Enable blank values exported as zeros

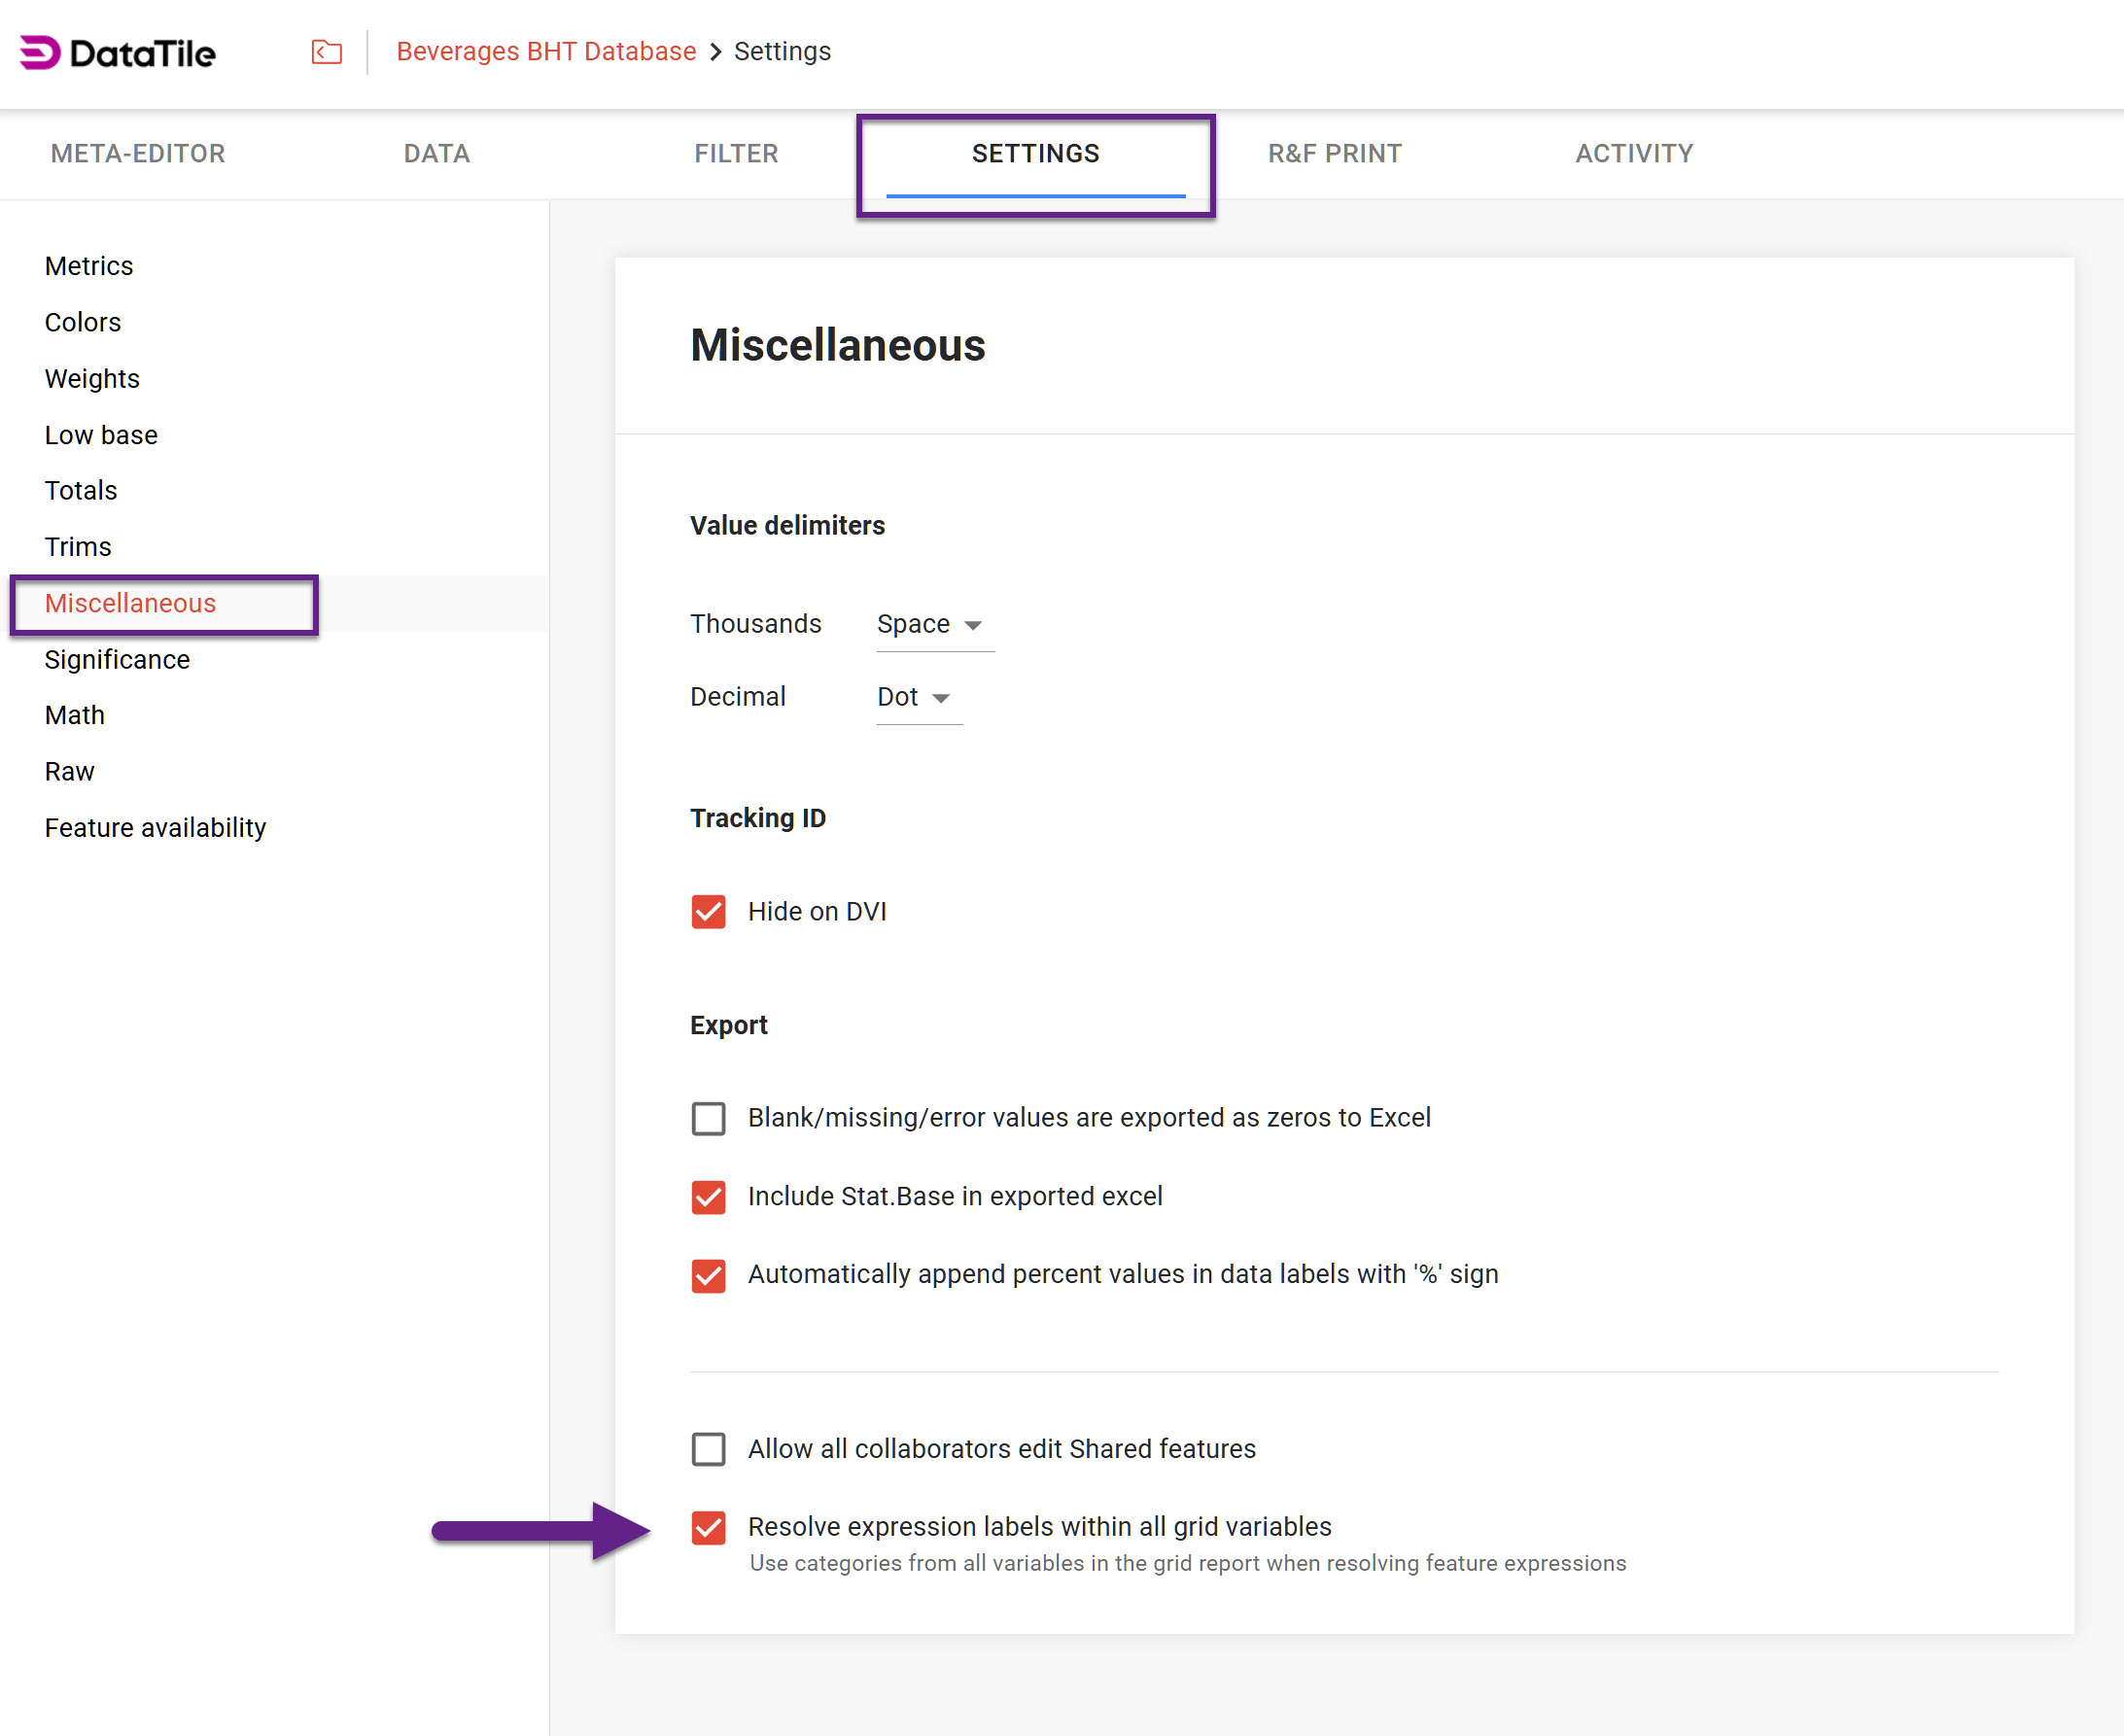pos(708,1118)
